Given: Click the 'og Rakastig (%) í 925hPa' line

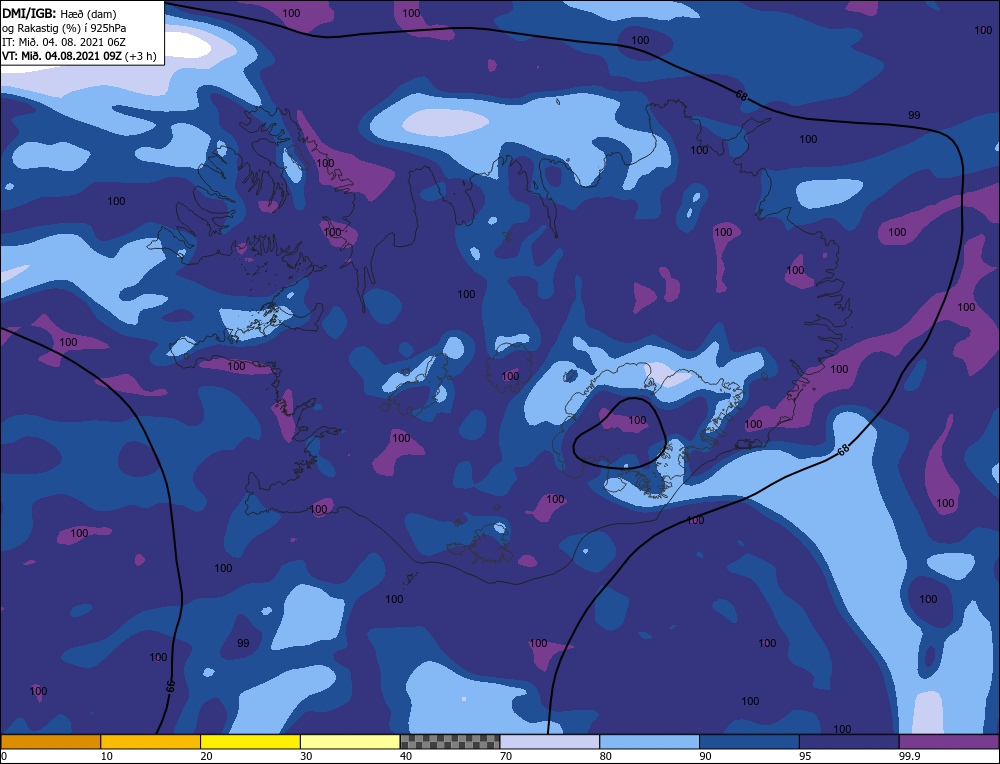Looking at the screenshot, I should [x=64, y=28].
